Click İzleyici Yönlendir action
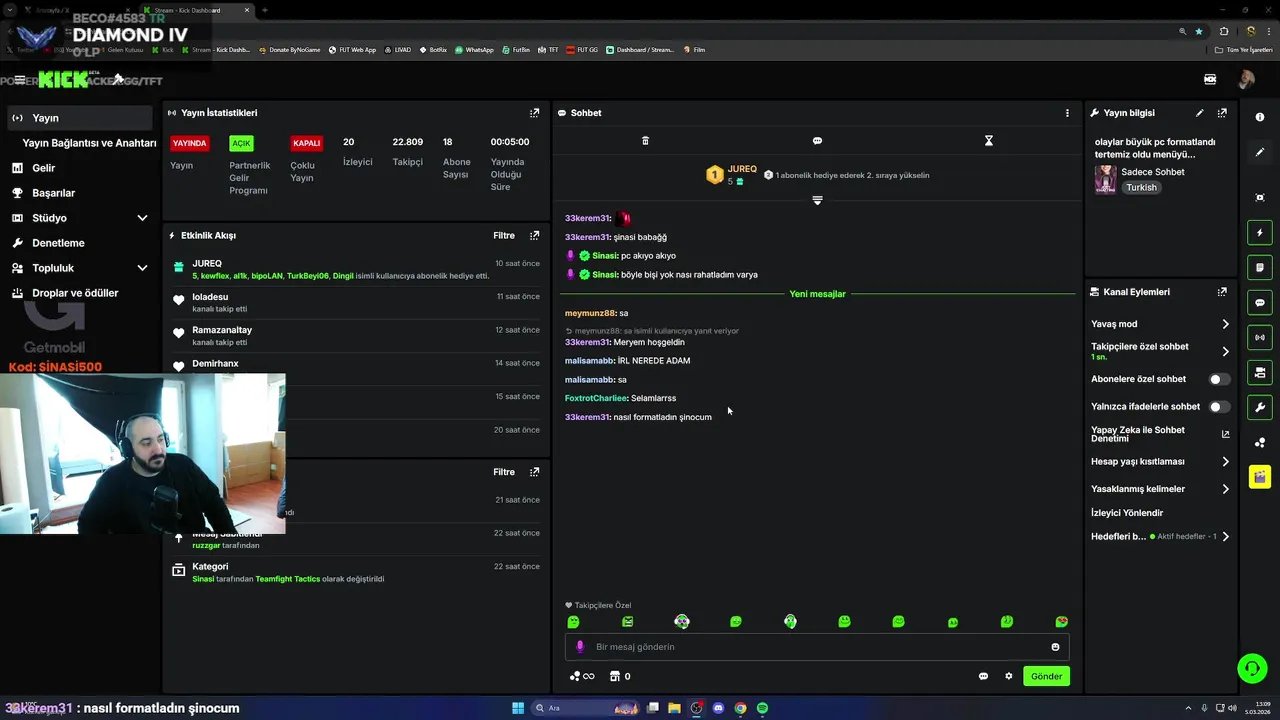 pyautogui.click(x=1127, y=513)
